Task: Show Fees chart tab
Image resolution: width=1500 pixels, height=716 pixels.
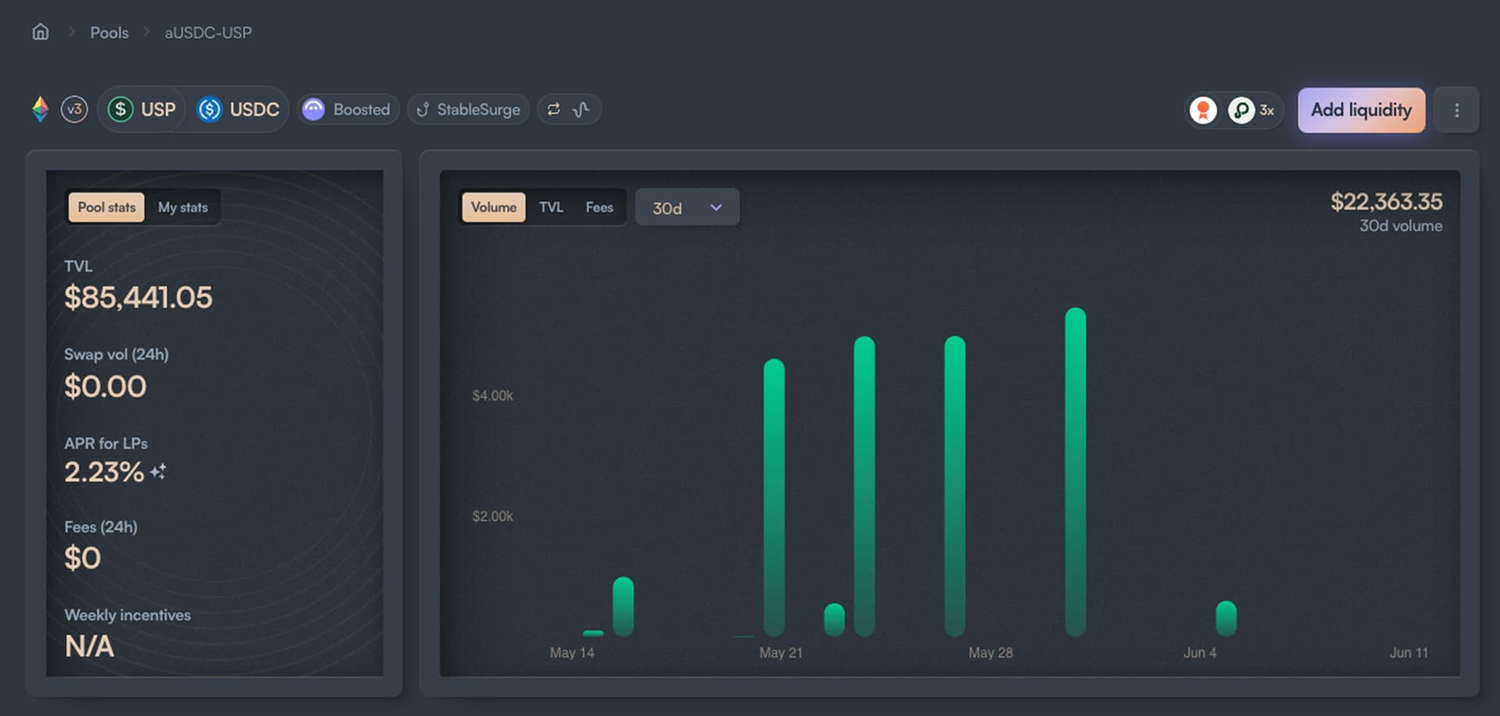Action: tap(599, 207)
